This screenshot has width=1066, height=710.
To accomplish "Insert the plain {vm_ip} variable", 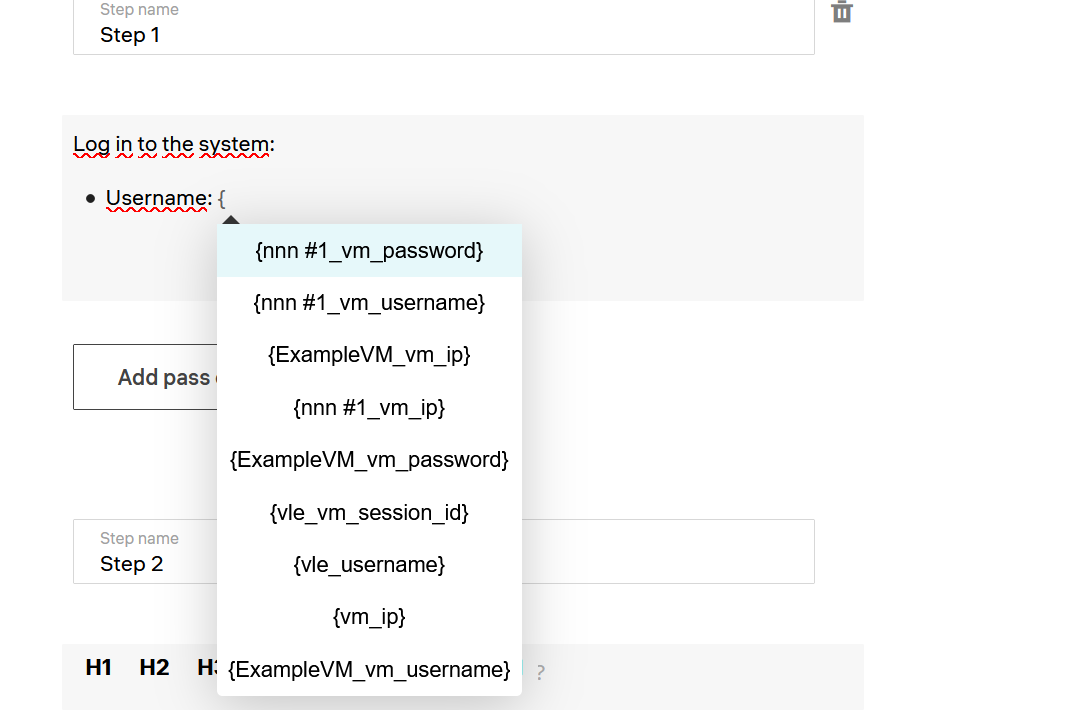I will (x=369, y=617).
